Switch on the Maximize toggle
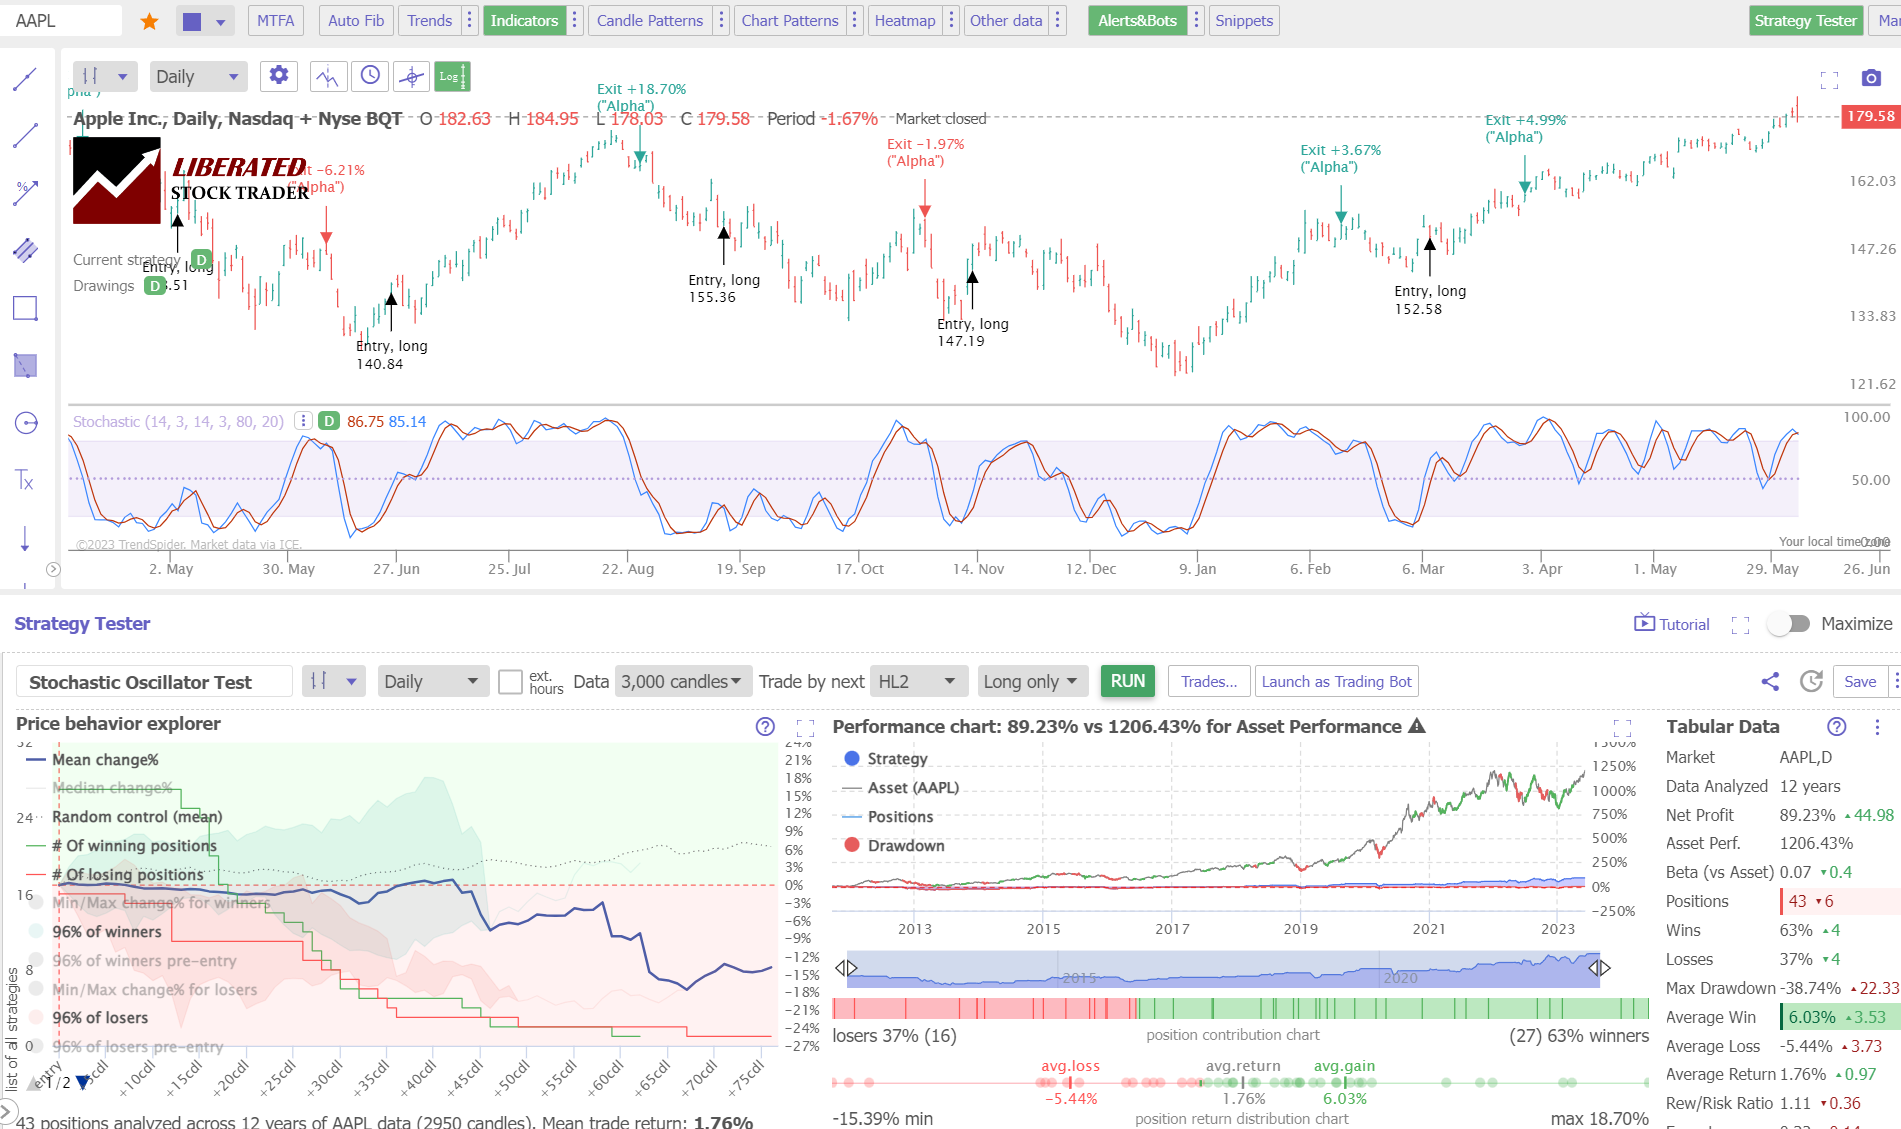The image size is (1901, 1129). coord(1789,623)
